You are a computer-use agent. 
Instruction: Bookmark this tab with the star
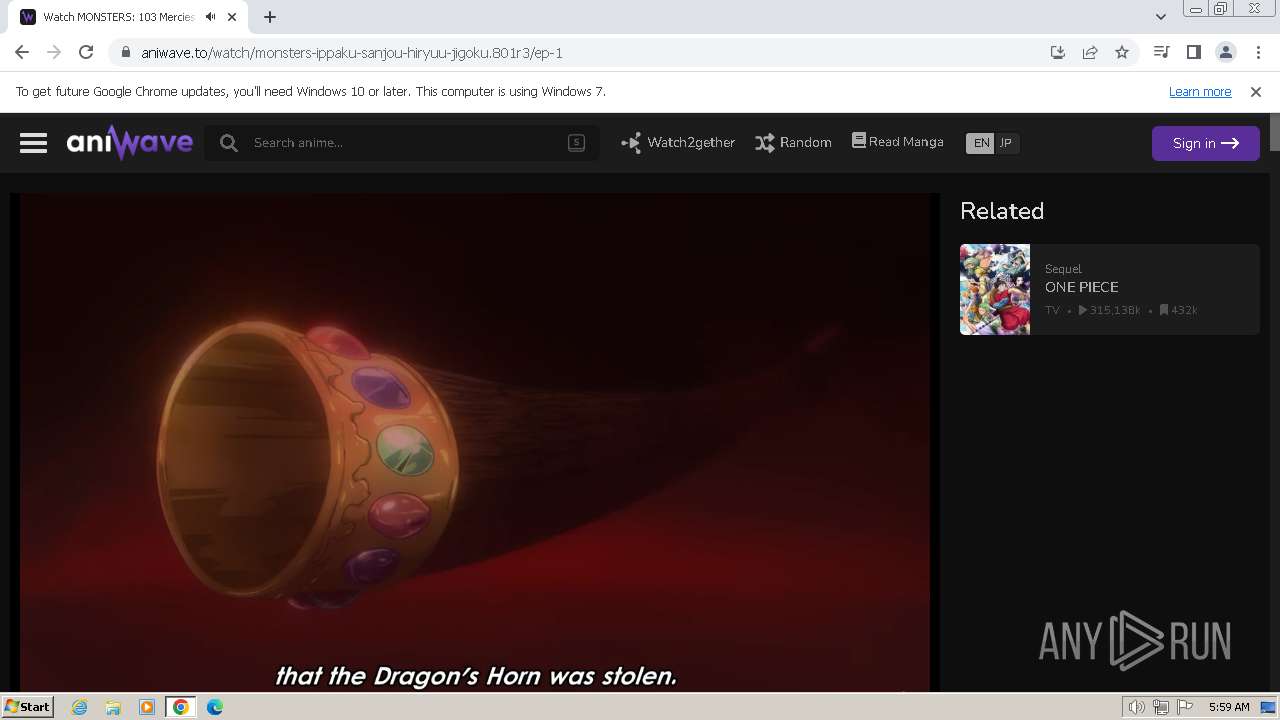[x=1122, y=53]
